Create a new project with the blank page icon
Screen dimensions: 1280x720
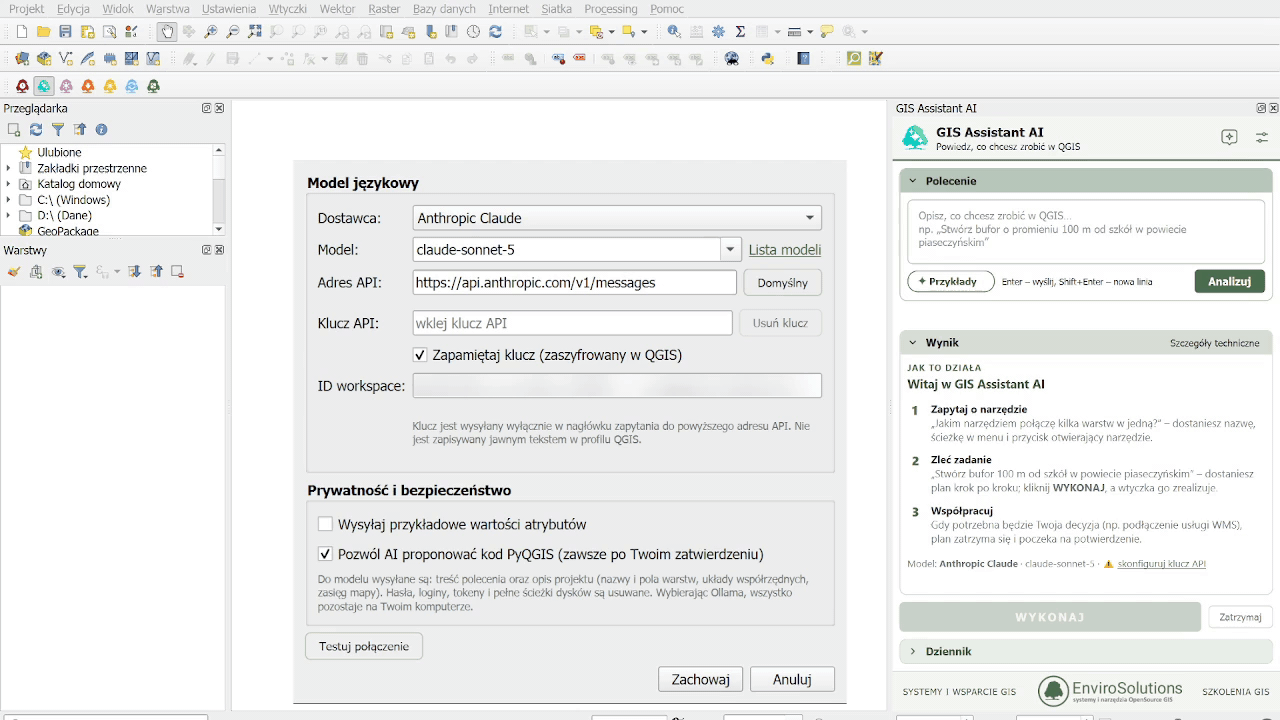tap(22, 32)
